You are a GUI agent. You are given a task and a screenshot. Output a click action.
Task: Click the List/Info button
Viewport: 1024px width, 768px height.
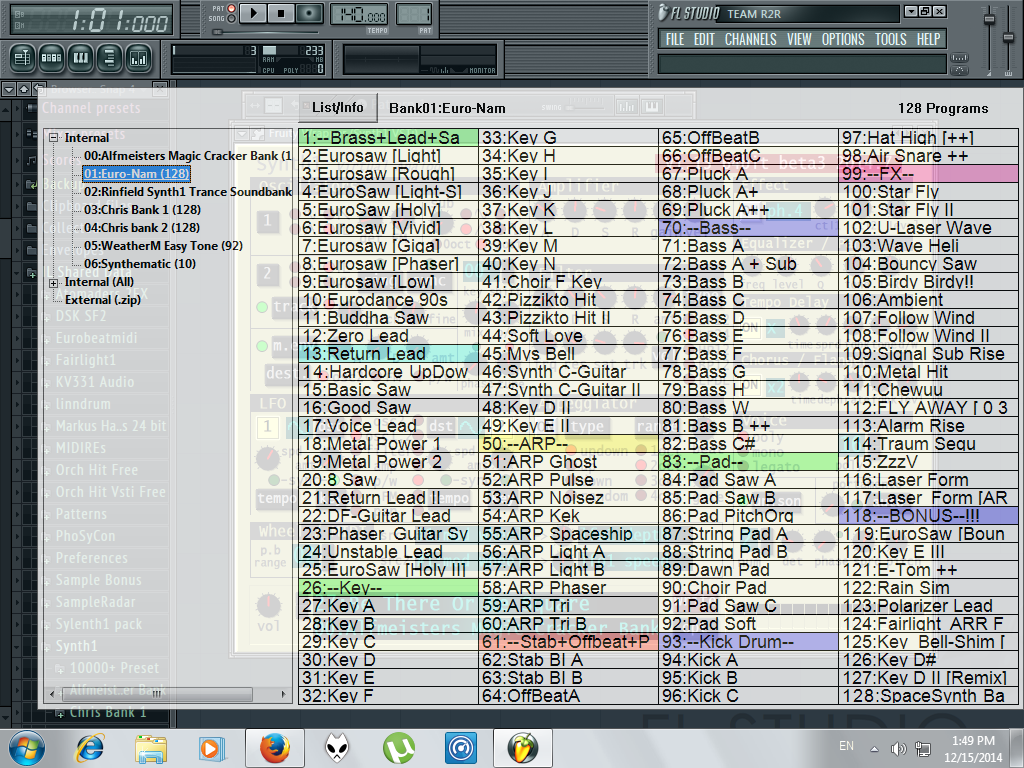[x=338, y=107]
